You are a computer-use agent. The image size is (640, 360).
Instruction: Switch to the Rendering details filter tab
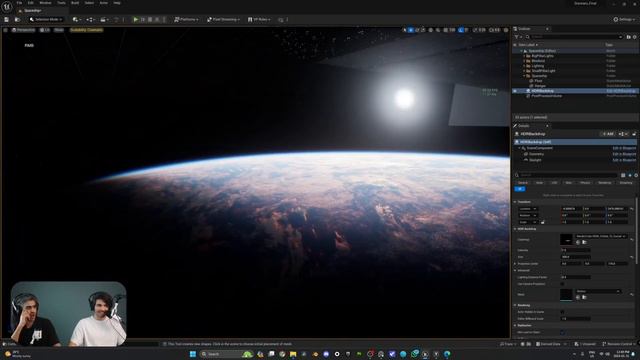point(605,182)
